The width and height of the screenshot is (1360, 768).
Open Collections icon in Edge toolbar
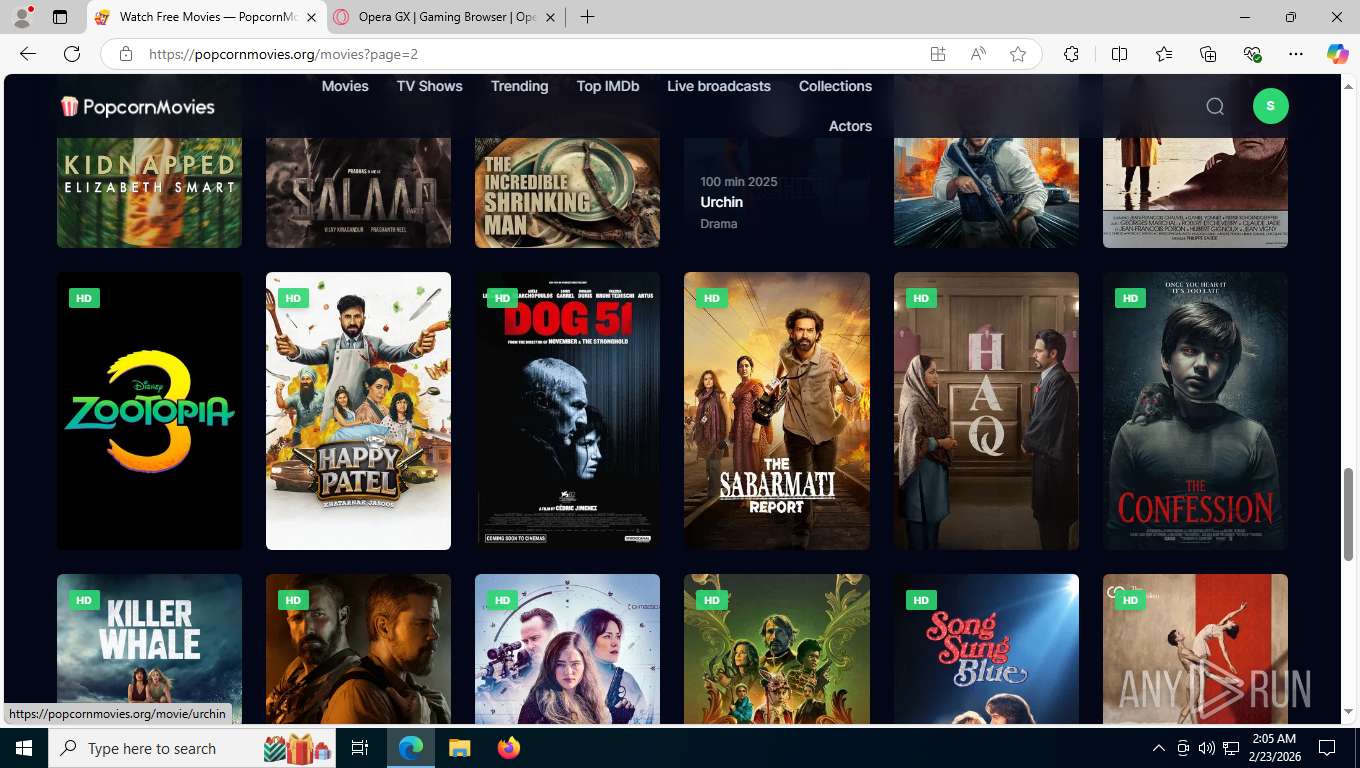(x=1208, y=54)
